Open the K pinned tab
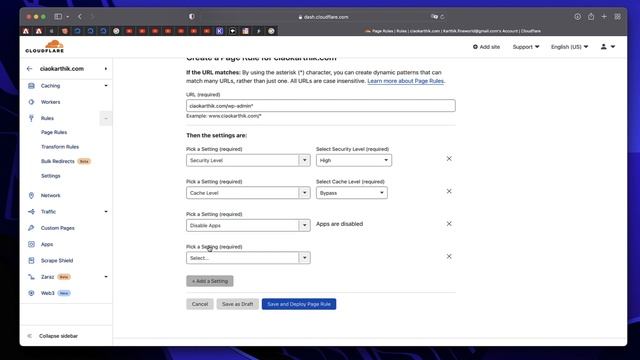The image size is (640, 360). (x=220, y=31)
